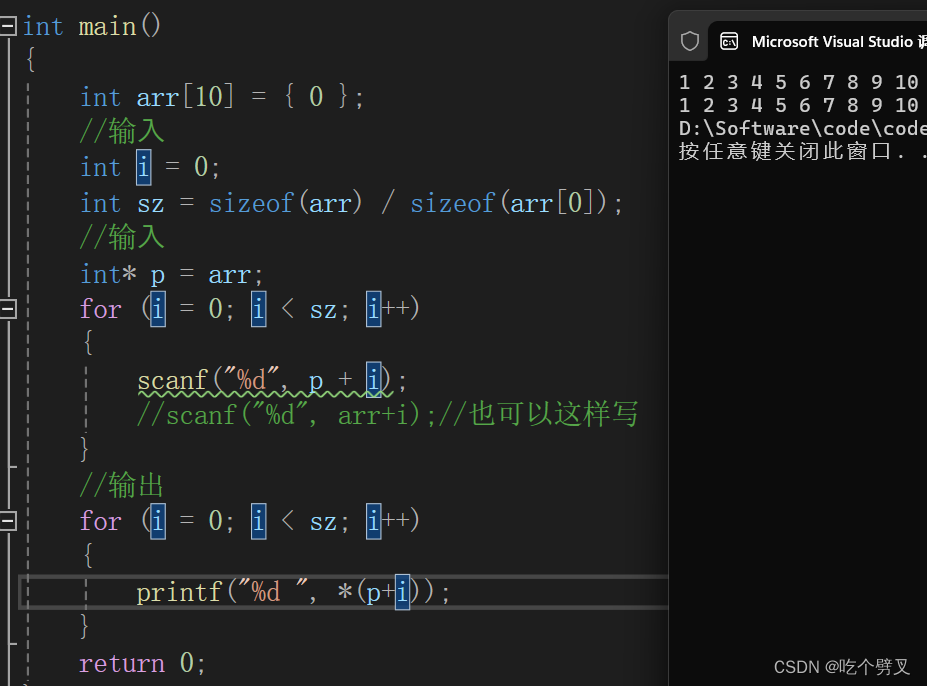
Task: Click 'sizeof(arr[0])' in the sz line
Action: pyautogui.click(x=509, y=203)
